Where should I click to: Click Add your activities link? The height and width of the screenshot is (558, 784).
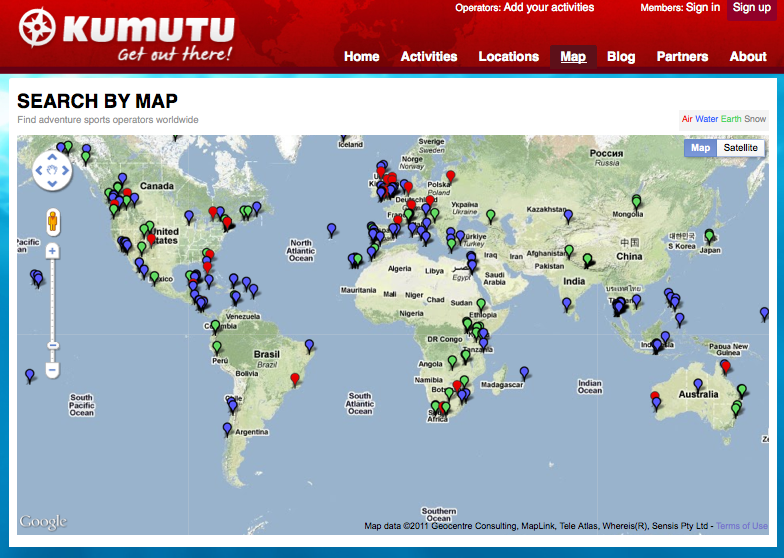pyautogui.click(x=548, y=8)
